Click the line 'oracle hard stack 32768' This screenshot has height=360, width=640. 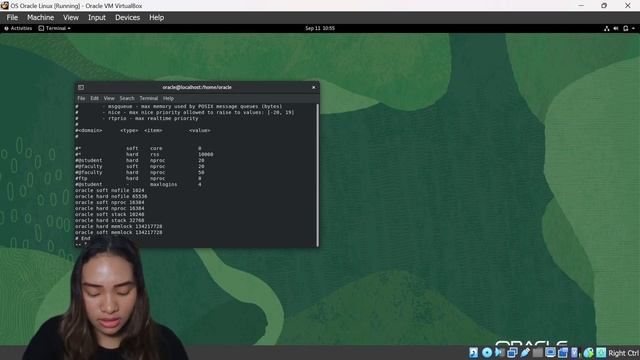pos(109,220)
